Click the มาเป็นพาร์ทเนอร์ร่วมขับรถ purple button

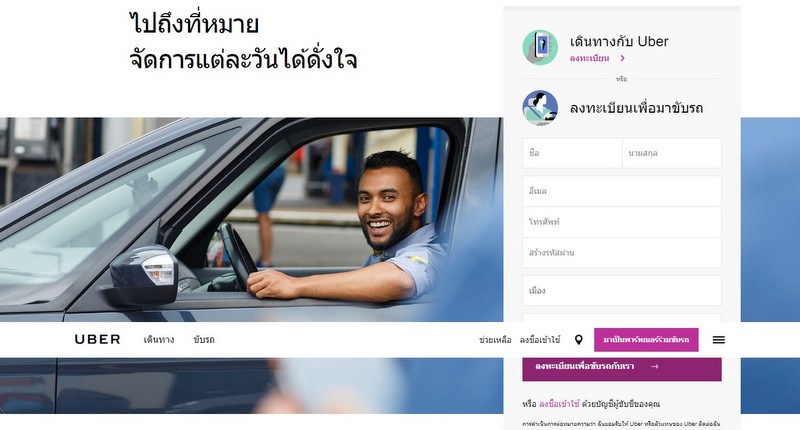pyautogui.click(x=646, y=340)
